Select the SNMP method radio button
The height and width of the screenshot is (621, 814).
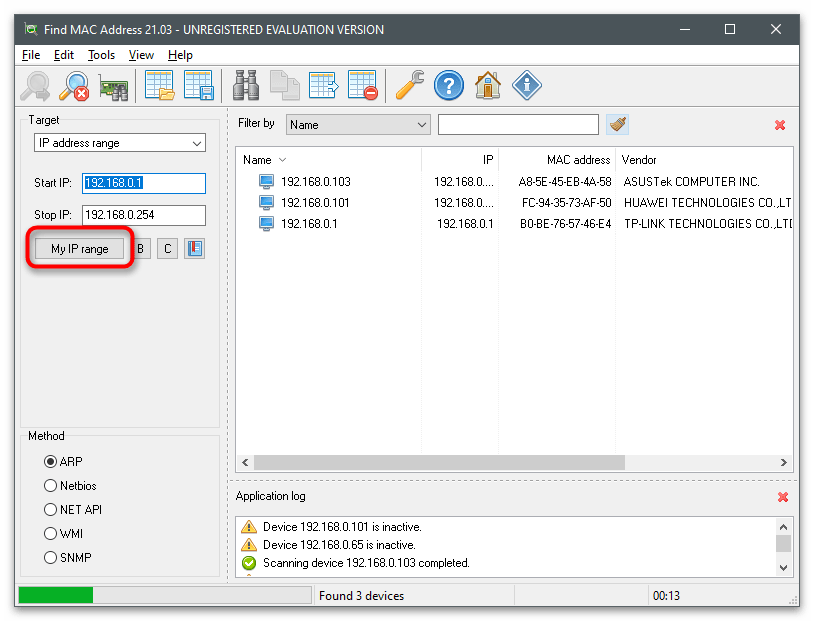[x=50, y=557]
